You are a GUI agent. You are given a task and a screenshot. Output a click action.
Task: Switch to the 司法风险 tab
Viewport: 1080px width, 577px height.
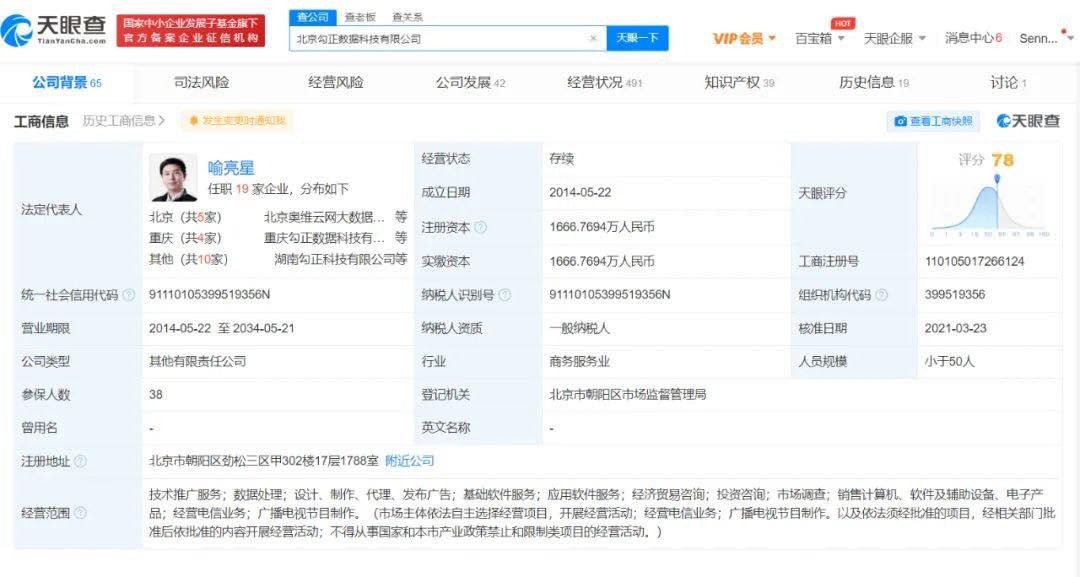coord(201,83)
